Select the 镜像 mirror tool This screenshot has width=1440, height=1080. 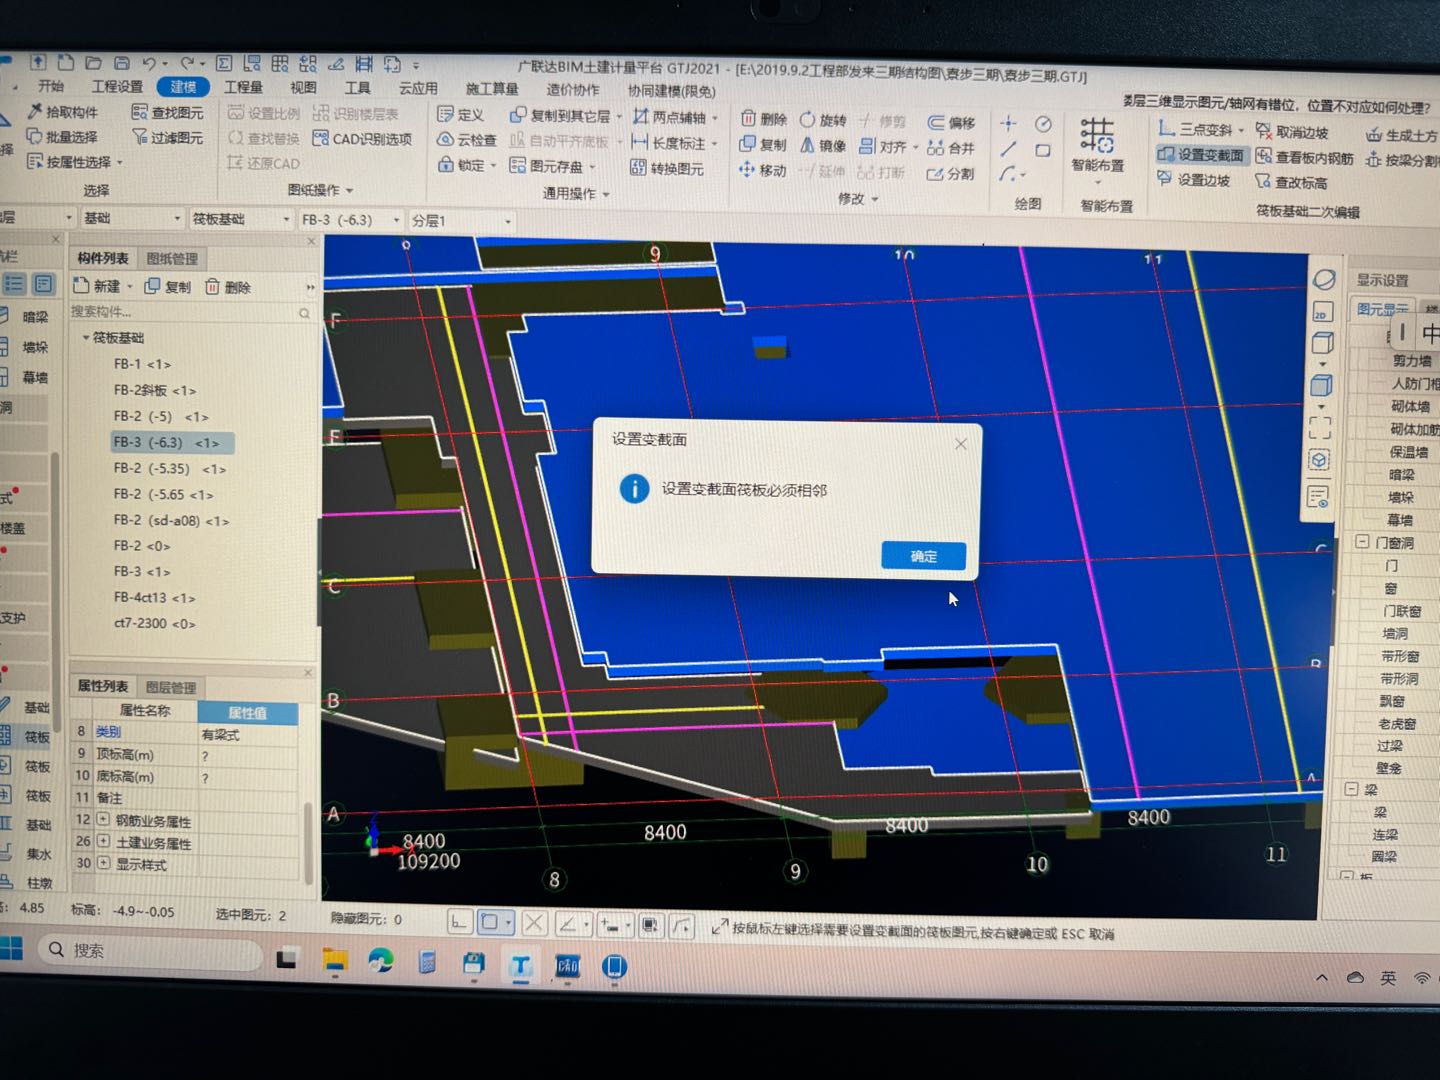click(823, 145)
